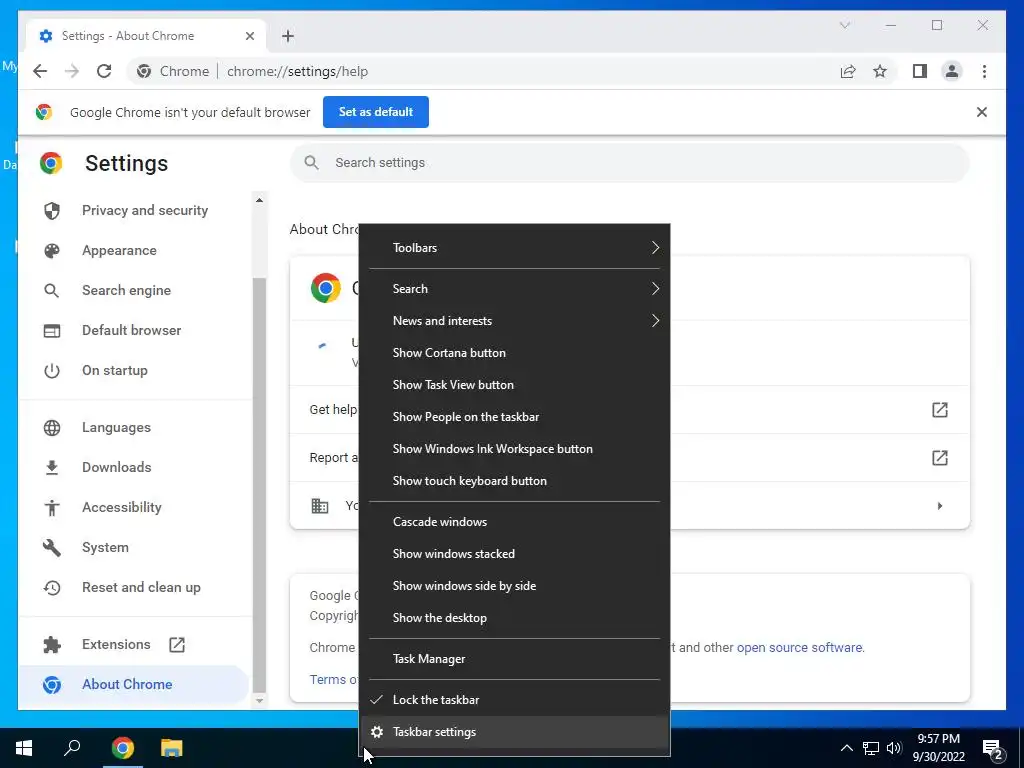This screenshot has height=768, width=1024.
Task: Open the Windows Start button
Action: click(x=24, y=748)
